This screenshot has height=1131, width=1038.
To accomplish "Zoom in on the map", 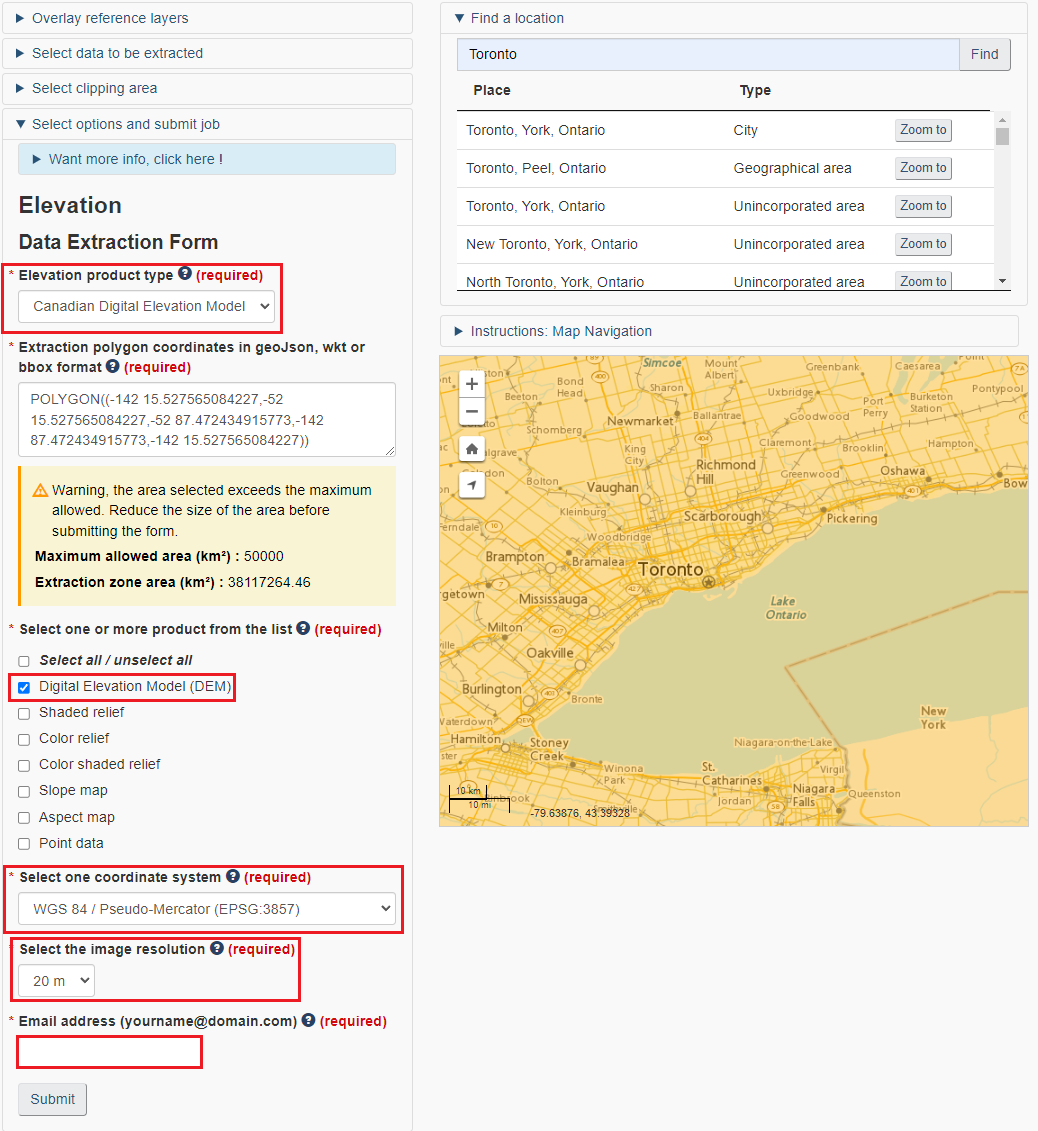I will tap(471, 383).
